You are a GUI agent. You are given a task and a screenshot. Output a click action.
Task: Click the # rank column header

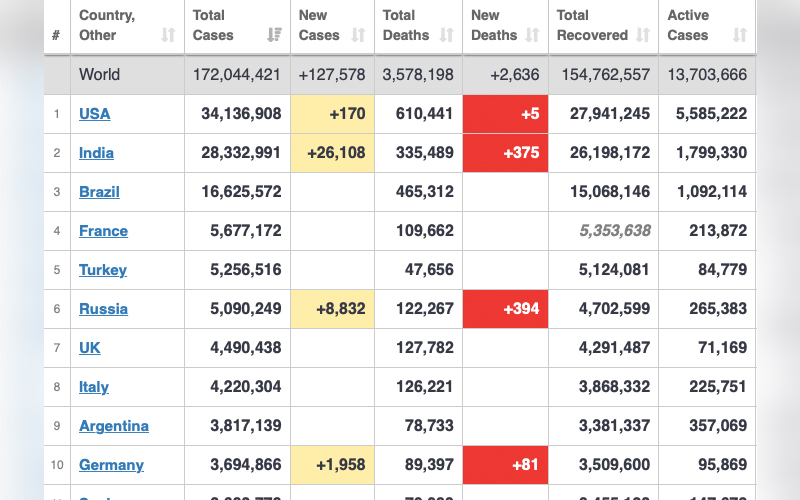56,35
